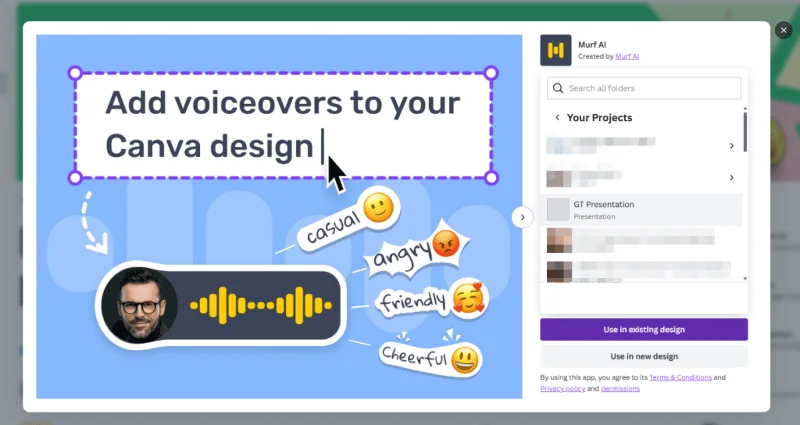Click the Presentation type label
Image resolution: width=800 pixels, height=425 pixels.
point(594,216)
